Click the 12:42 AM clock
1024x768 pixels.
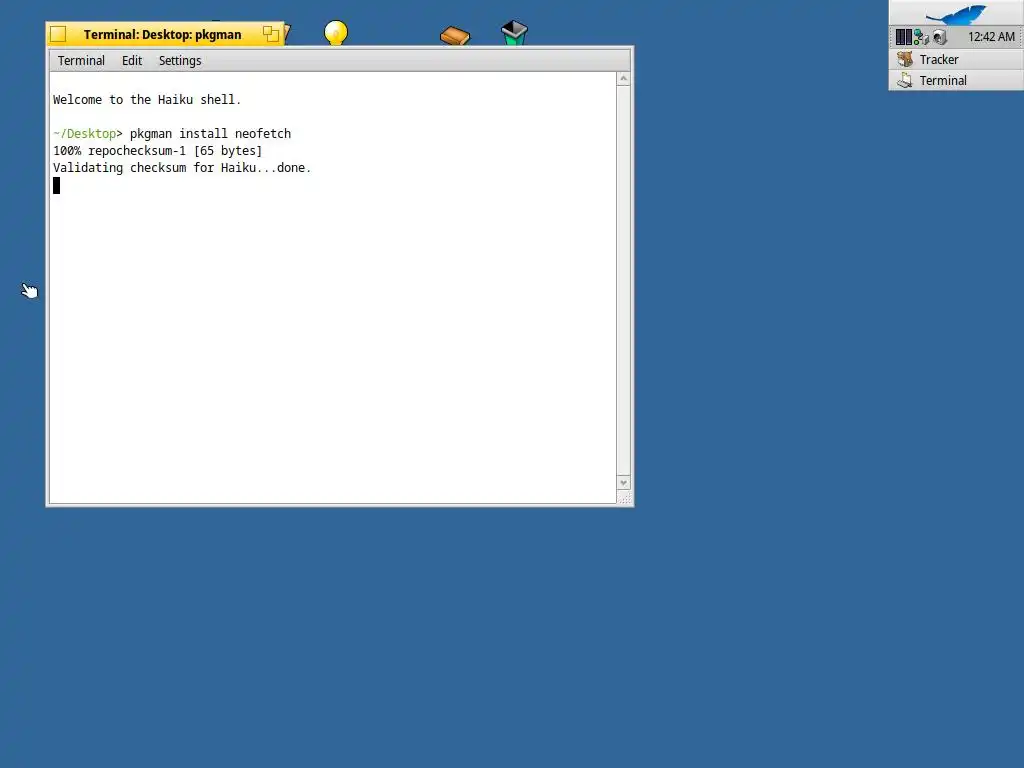[991, 37]
